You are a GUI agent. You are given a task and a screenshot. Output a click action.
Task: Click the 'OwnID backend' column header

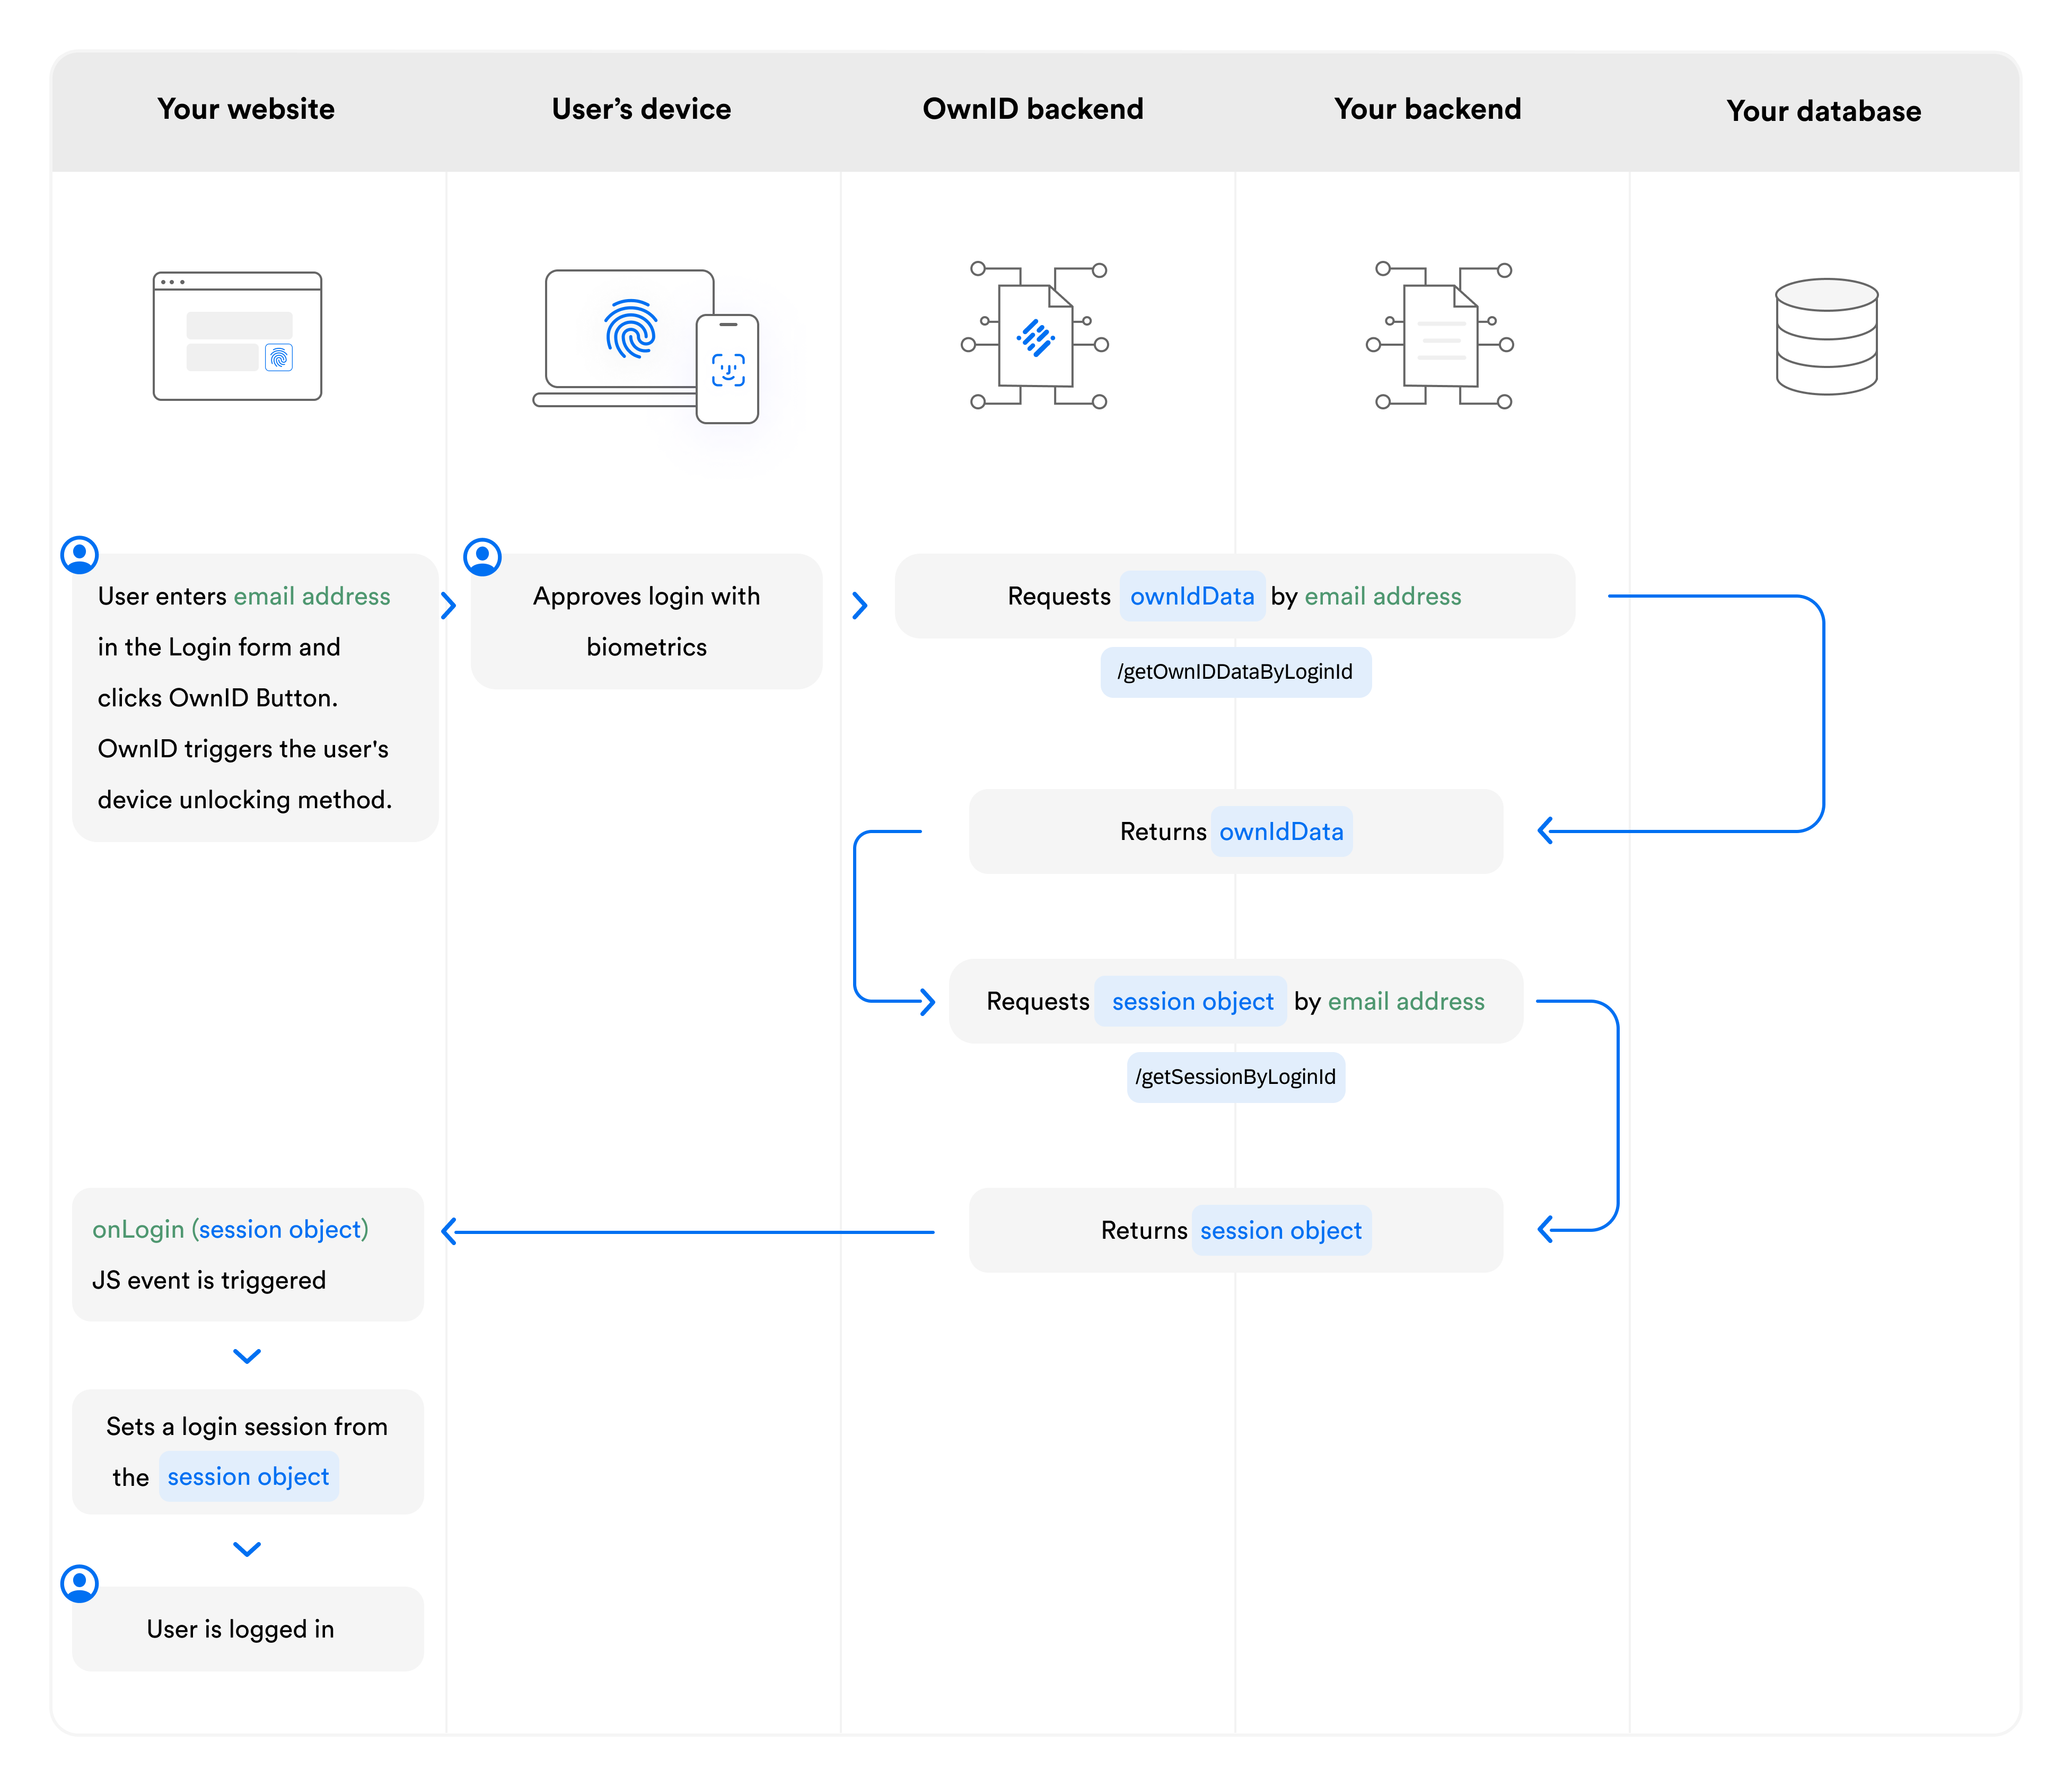[1032, 109]
